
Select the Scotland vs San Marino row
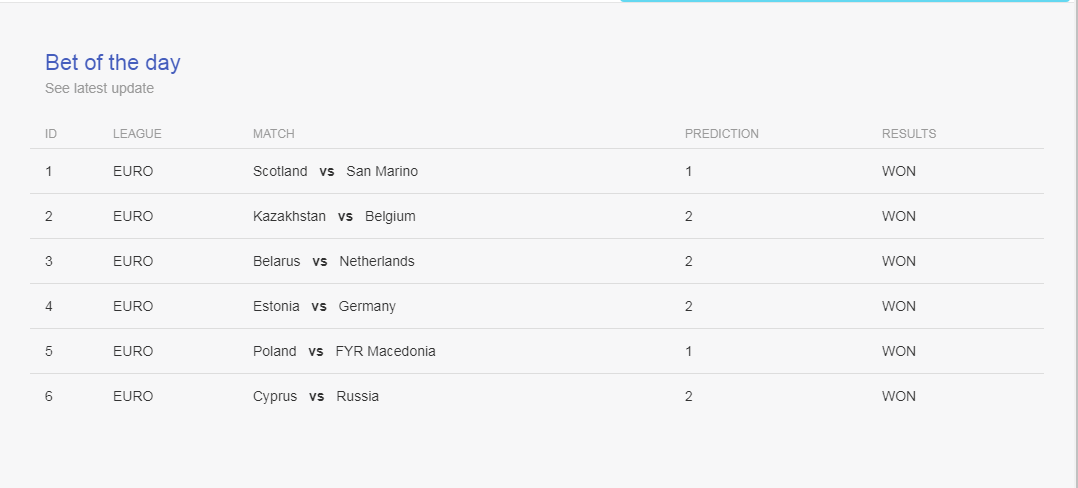[537, 171]
